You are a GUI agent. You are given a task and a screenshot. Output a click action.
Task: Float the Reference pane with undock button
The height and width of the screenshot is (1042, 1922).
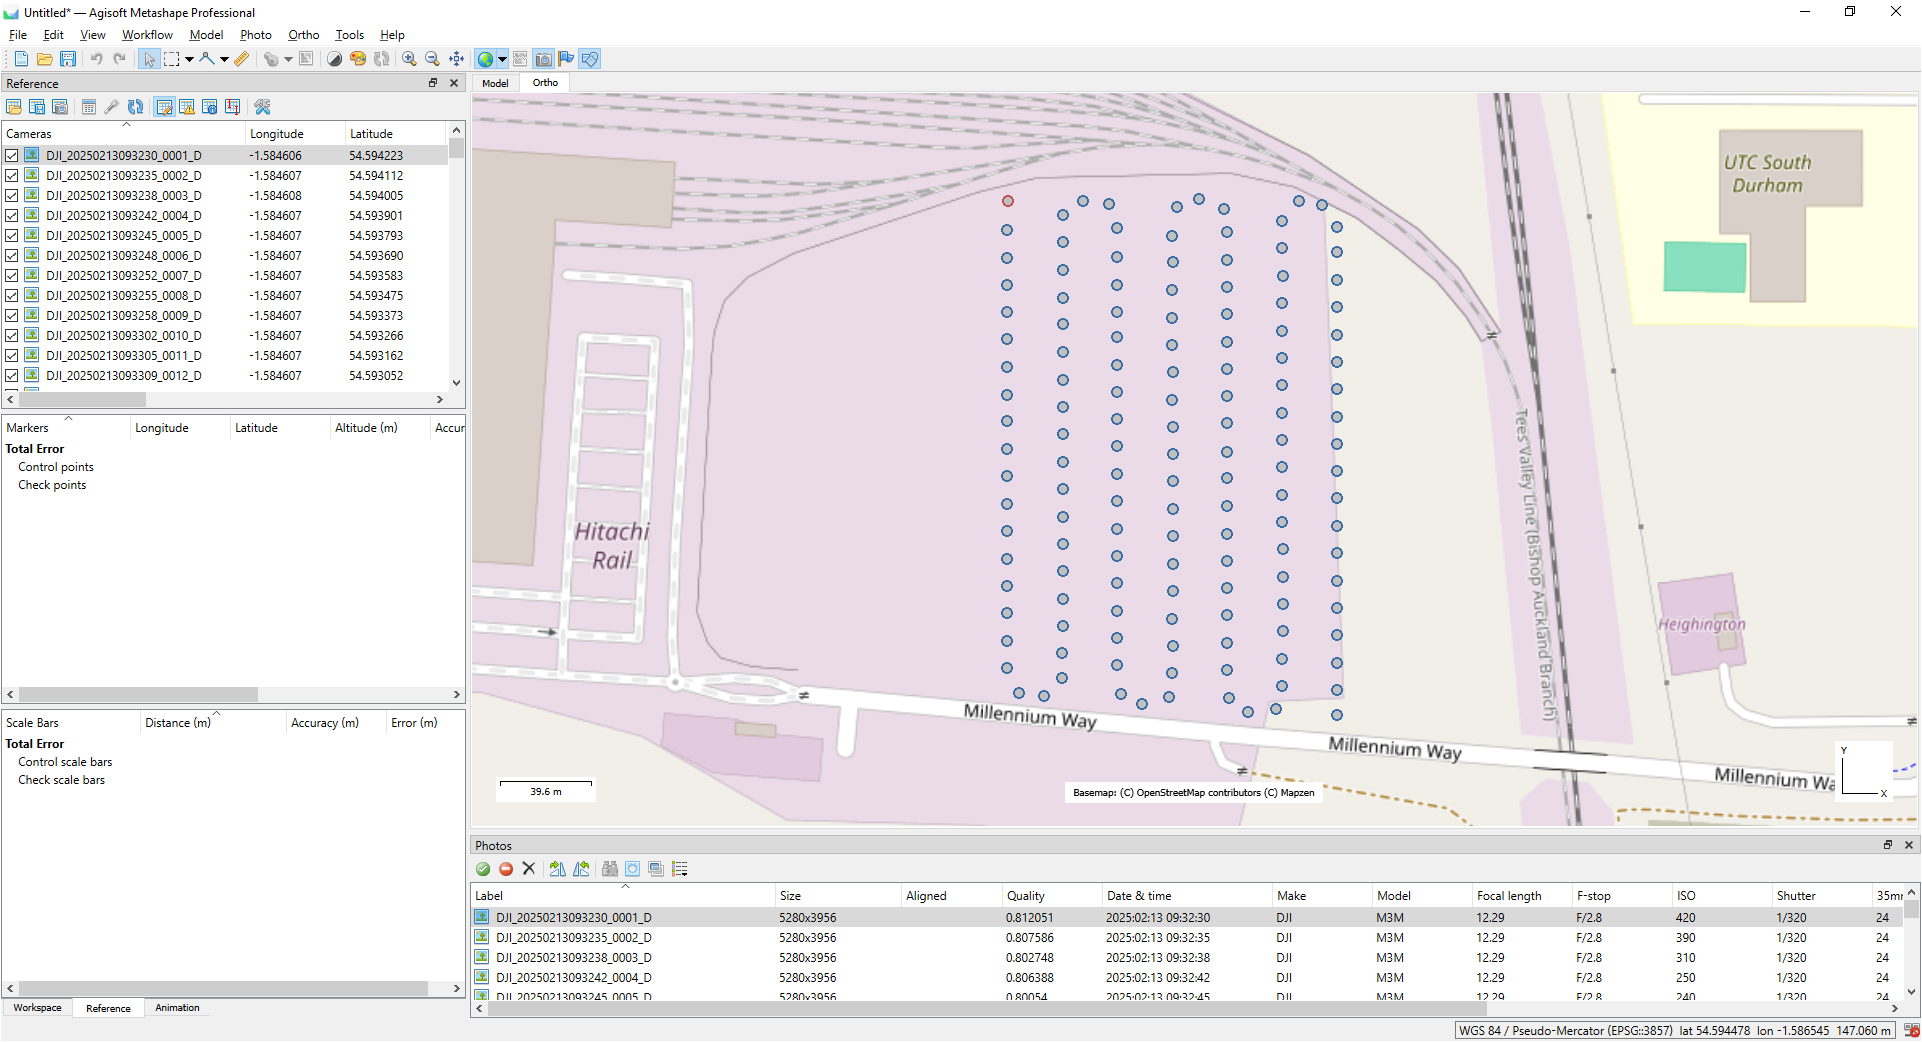tap(433, 83)
